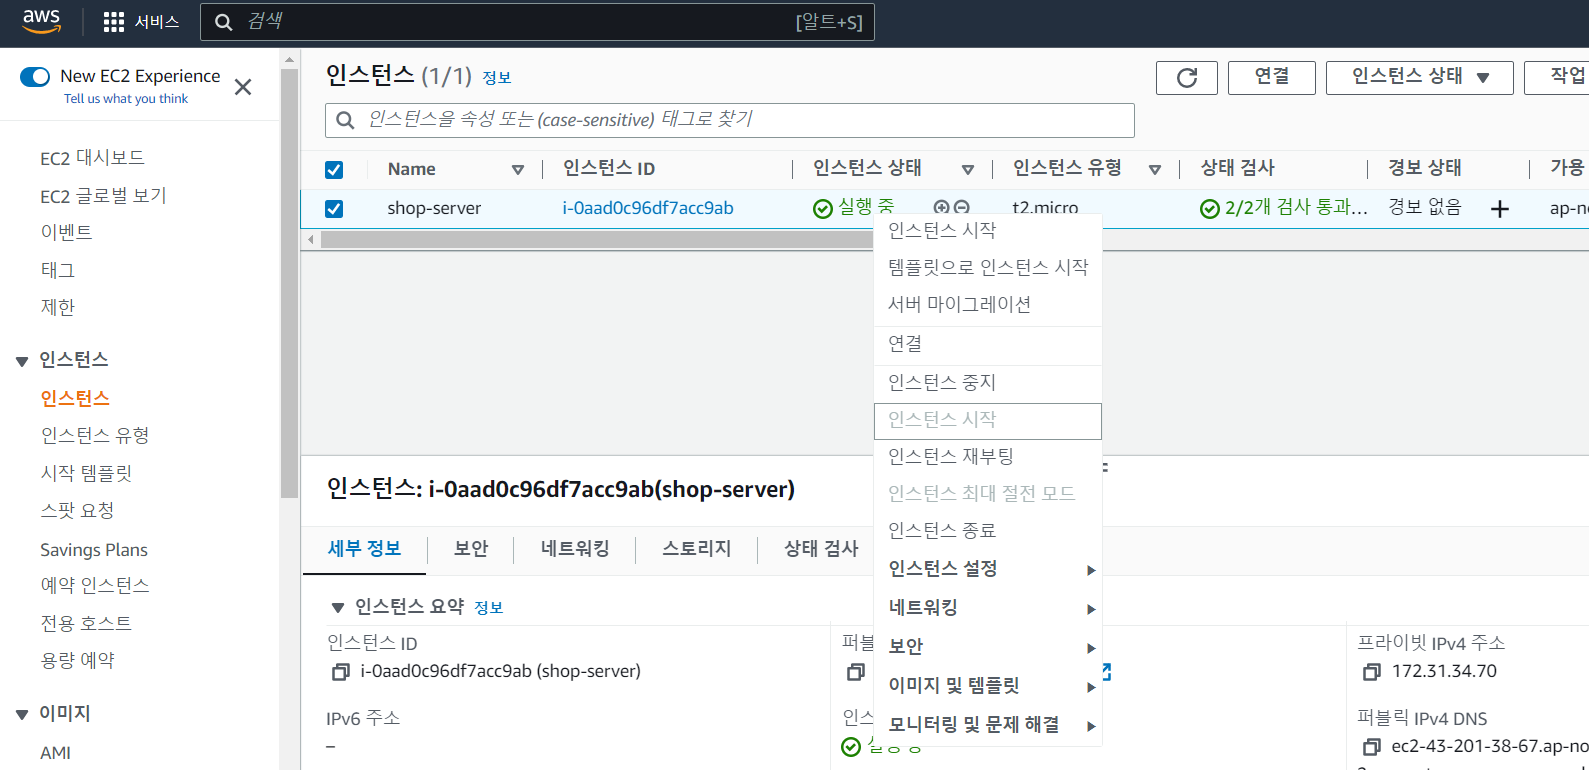The image size is (1589, 770).
Task: Click the running status check icon in row
Action: tap(823, 208)
